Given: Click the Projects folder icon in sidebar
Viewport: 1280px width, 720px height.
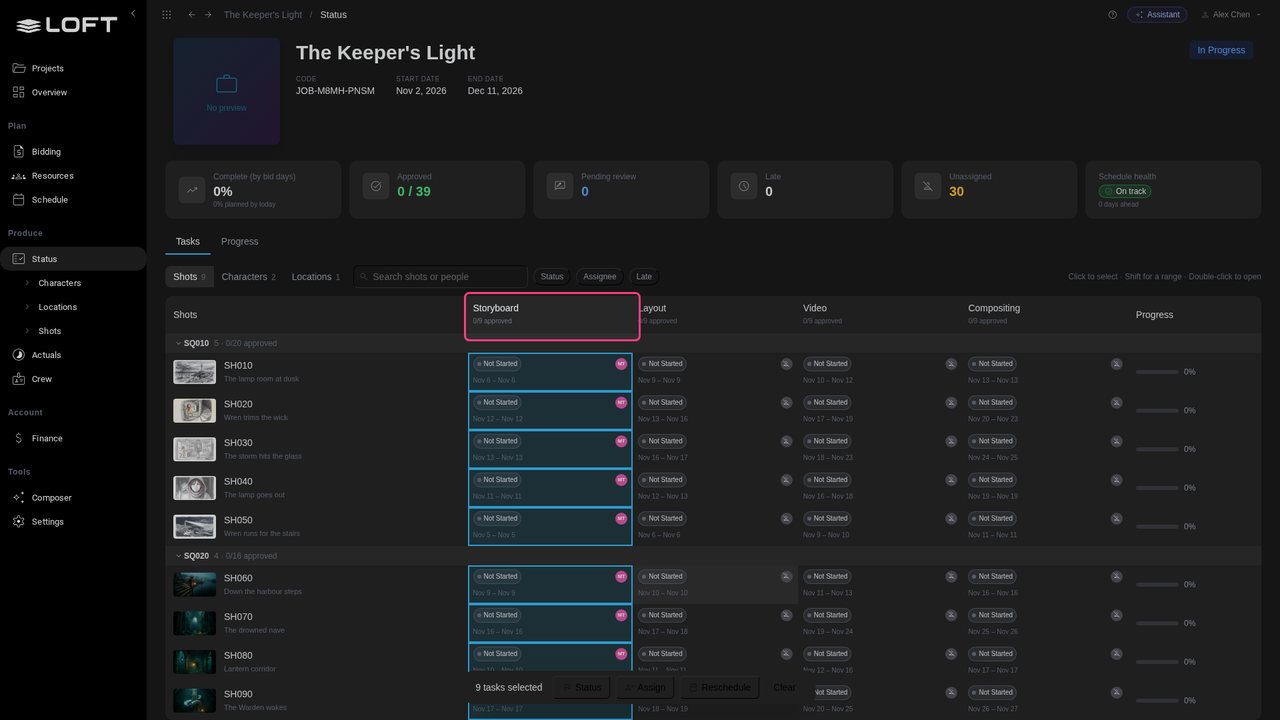Looking at the screenshot, I should [x=19, y=68].
